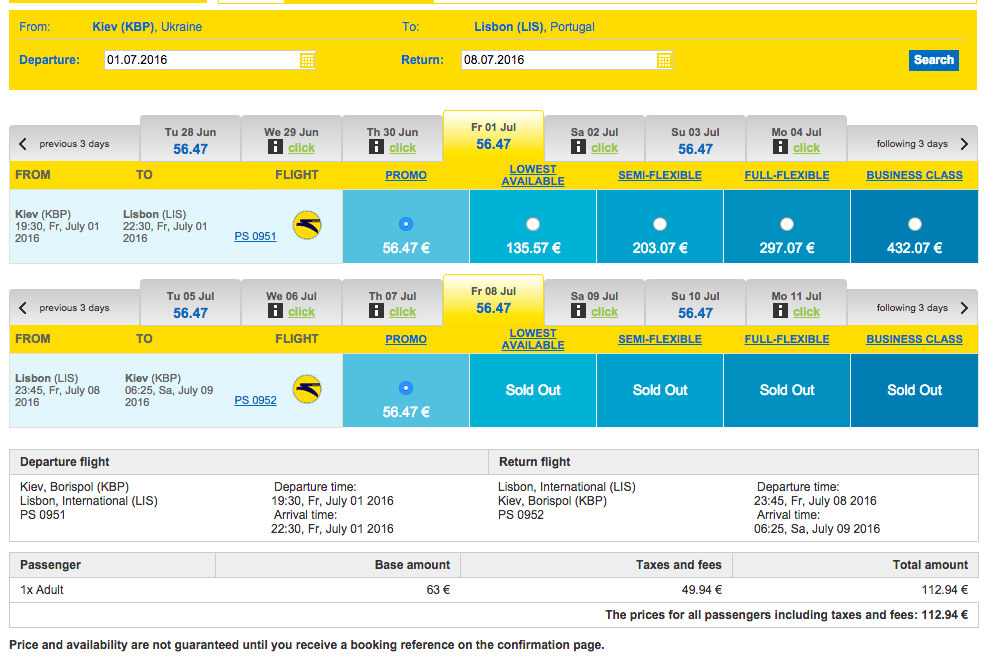Viewport: 995px width, 658px height.
Task: Show following 3 days for return flight
Action: click(922, 308)
